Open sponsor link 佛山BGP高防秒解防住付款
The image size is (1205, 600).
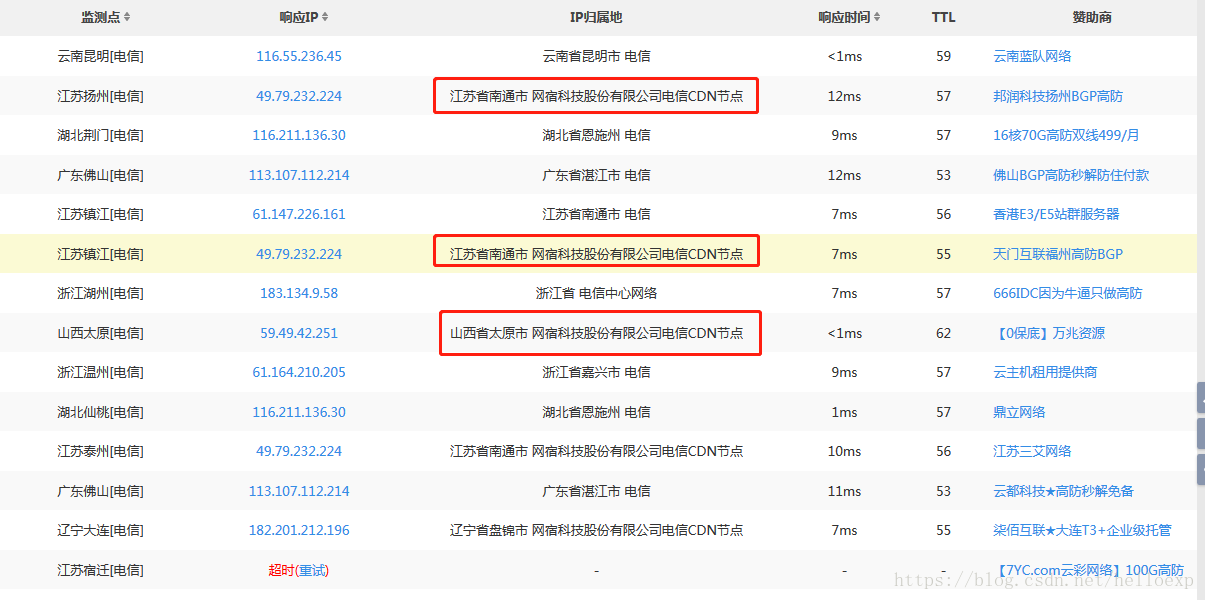pyautogui.click(x=1071, y=175)
